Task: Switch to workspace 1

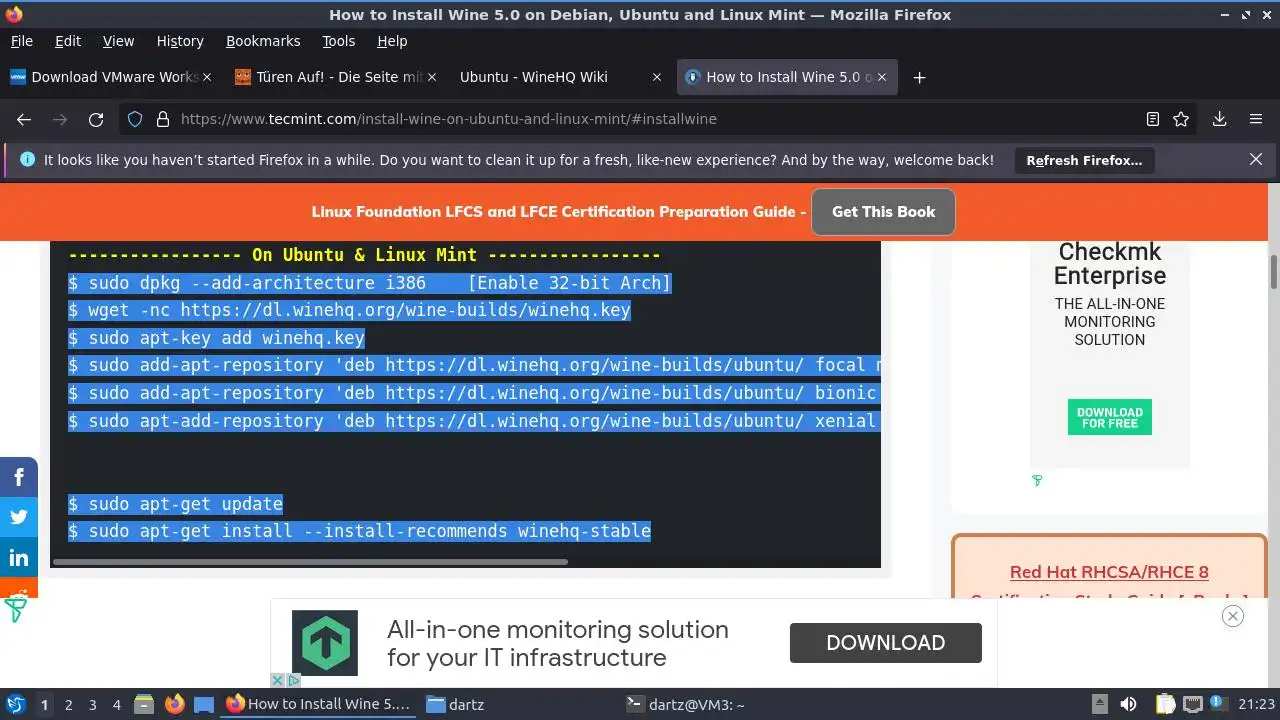Action: pyautogui.click(x=44, y=704)
